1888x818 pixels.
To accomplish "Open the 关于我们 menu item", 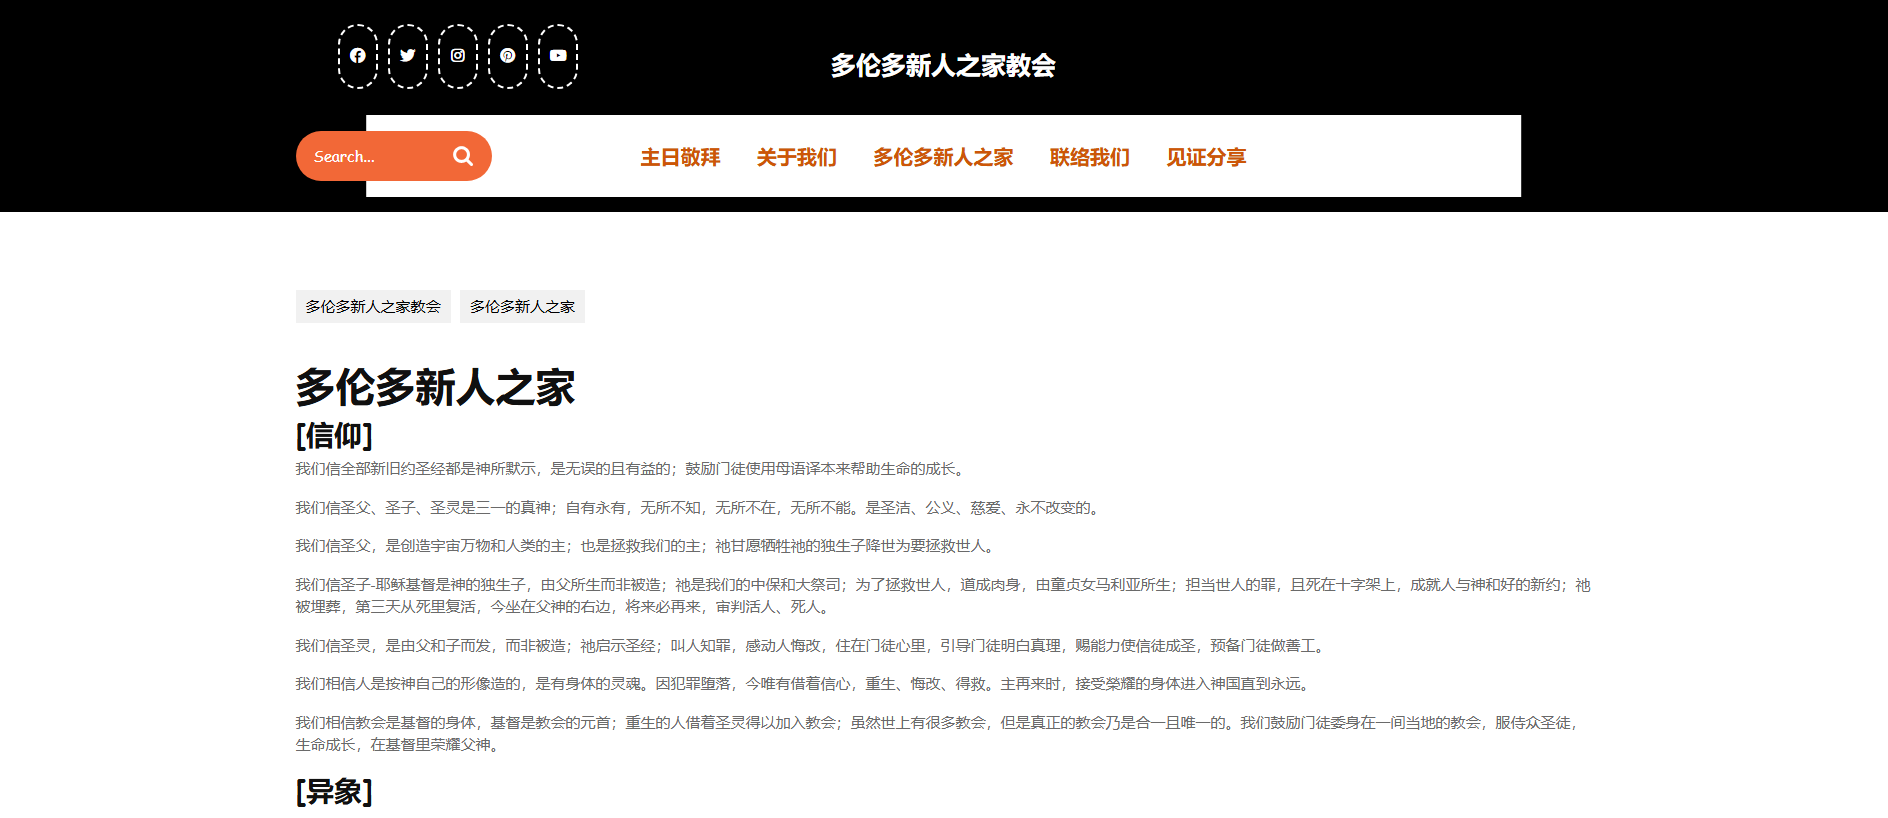I will click(x=797, y=157).
